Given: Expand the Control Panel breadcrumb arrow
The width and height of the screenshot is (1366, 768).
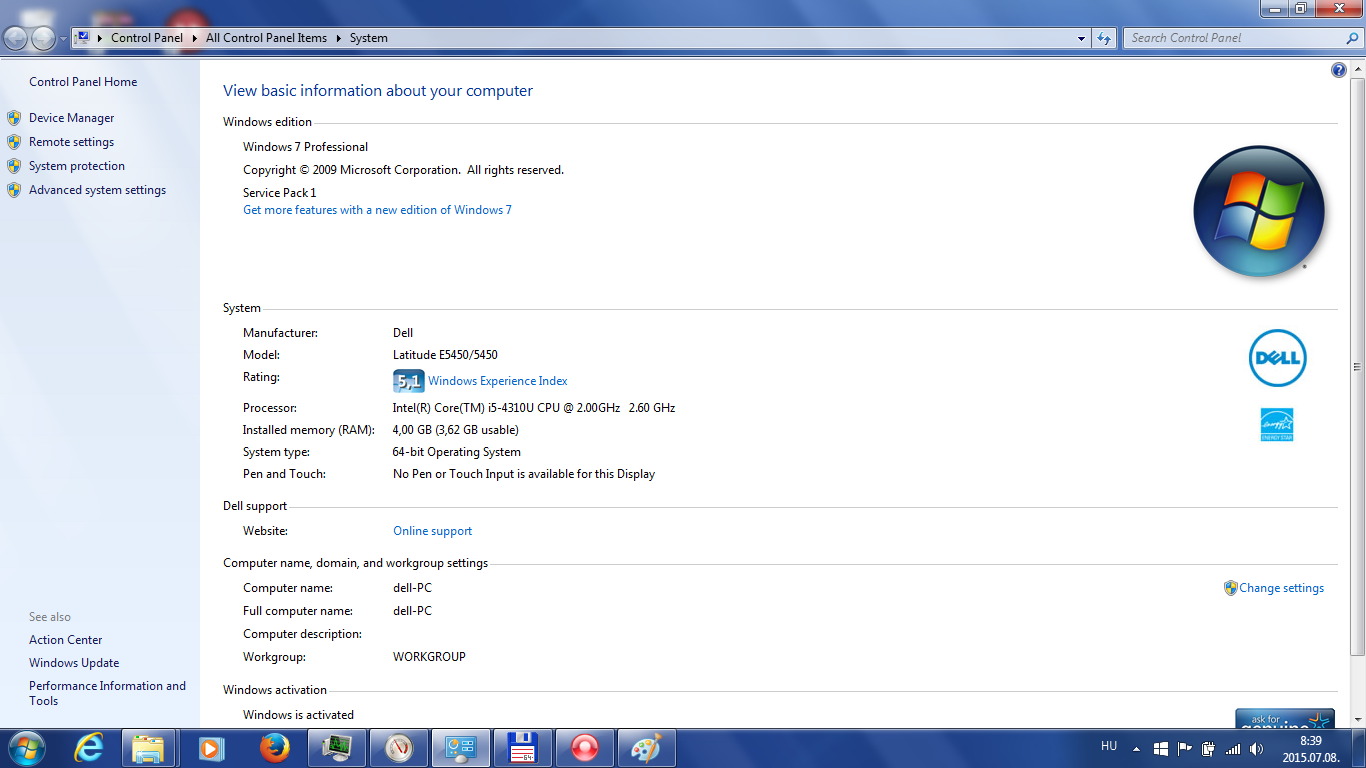Looking at the screenshot, I should tap(194, 38).
